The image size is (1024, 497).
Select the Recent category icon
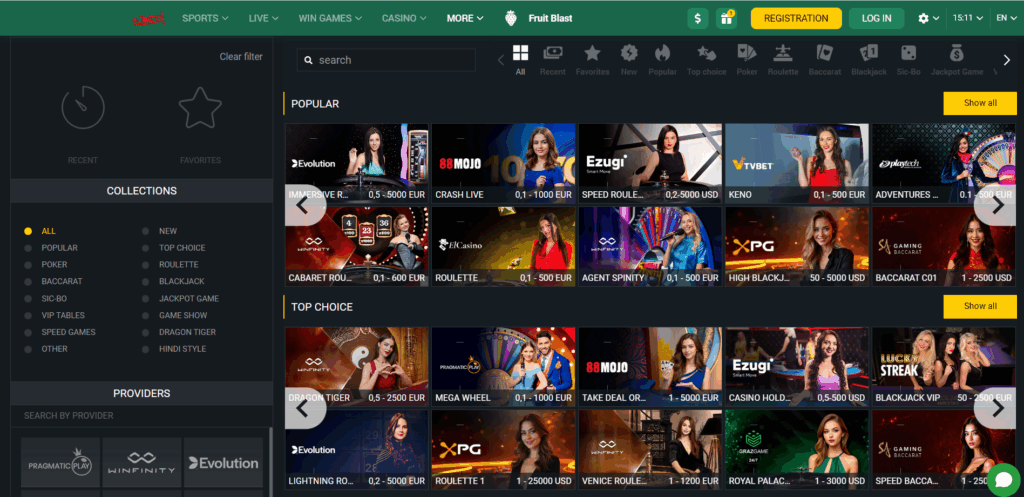(552, 53)
